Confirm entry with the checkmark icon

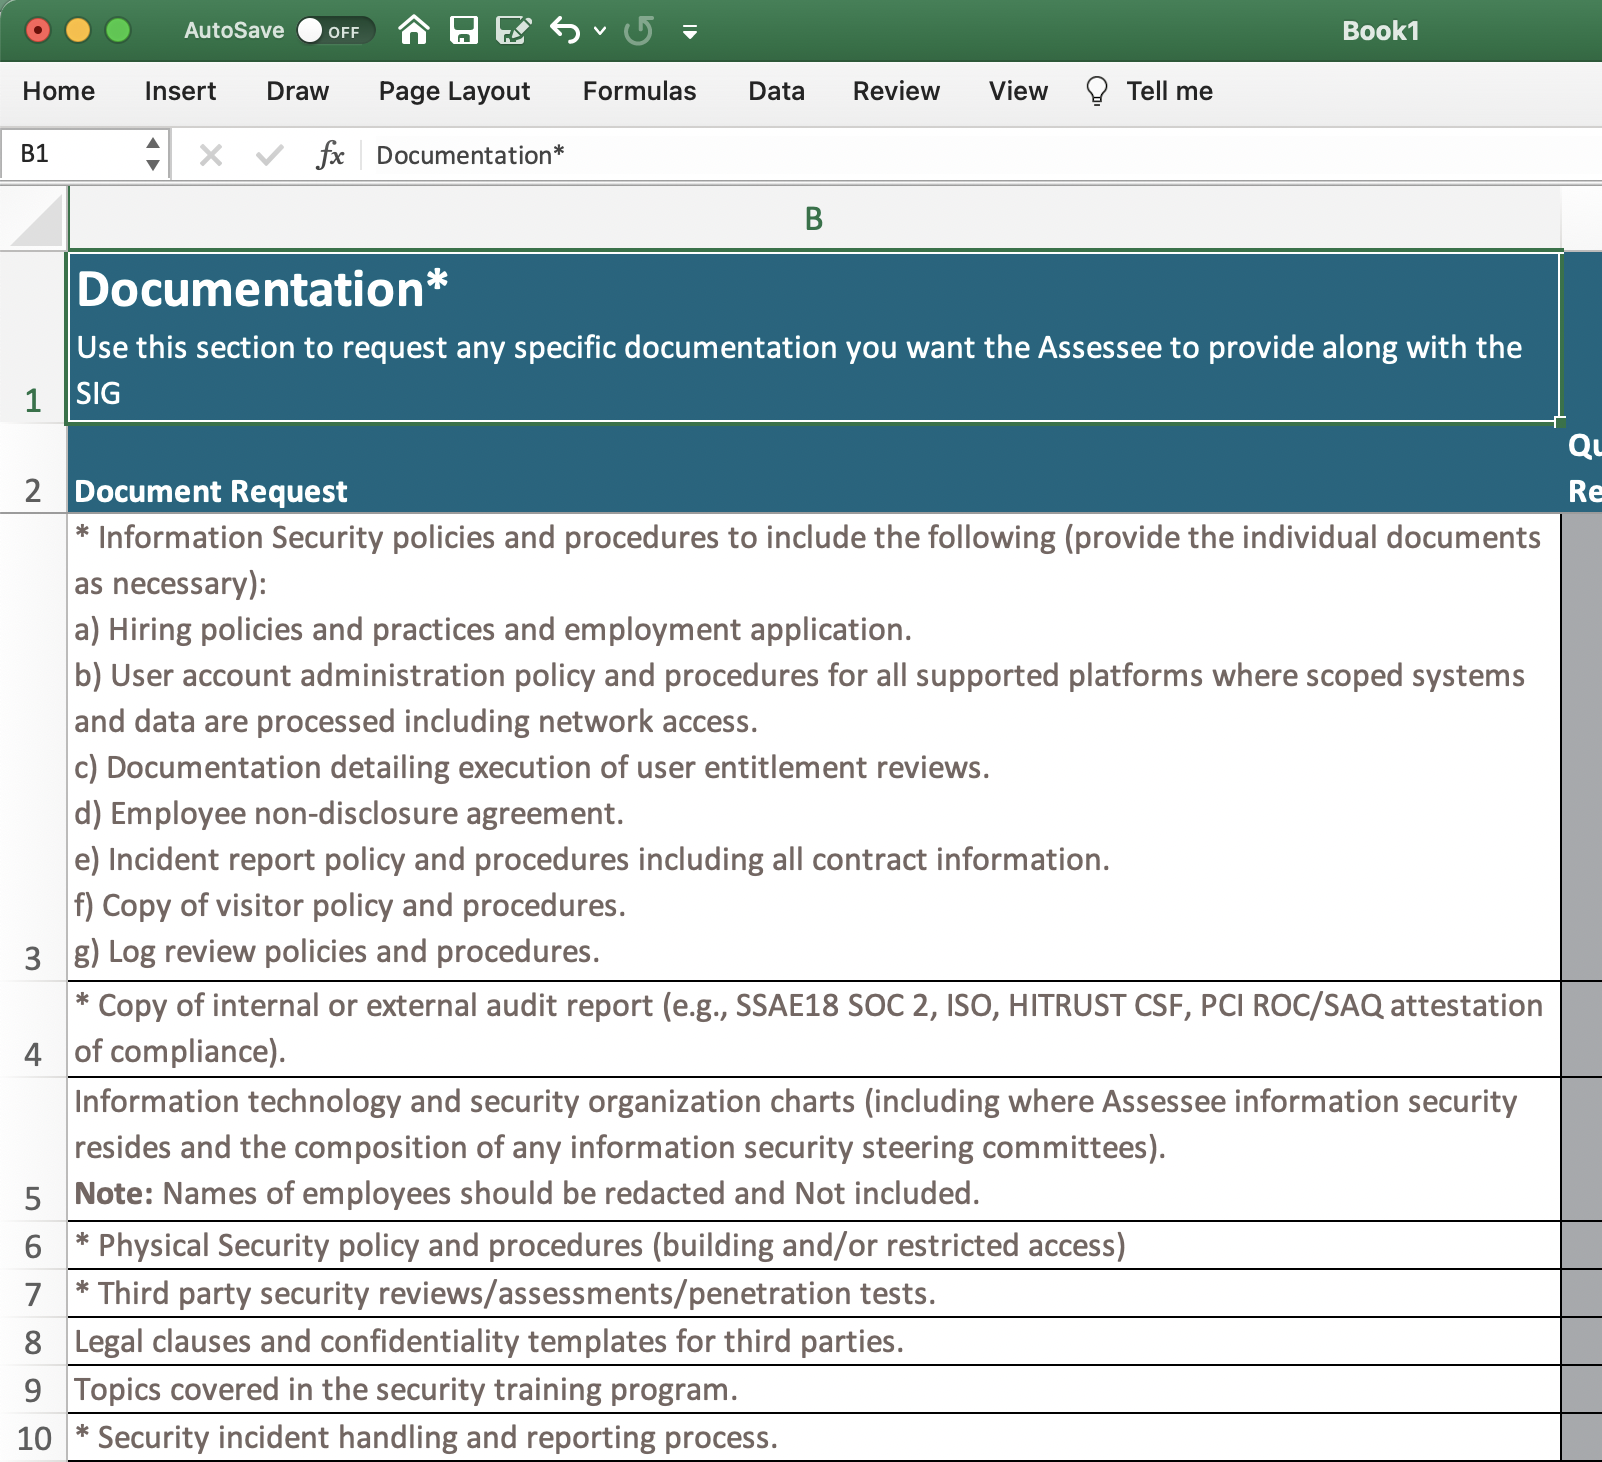click(270, 155)
